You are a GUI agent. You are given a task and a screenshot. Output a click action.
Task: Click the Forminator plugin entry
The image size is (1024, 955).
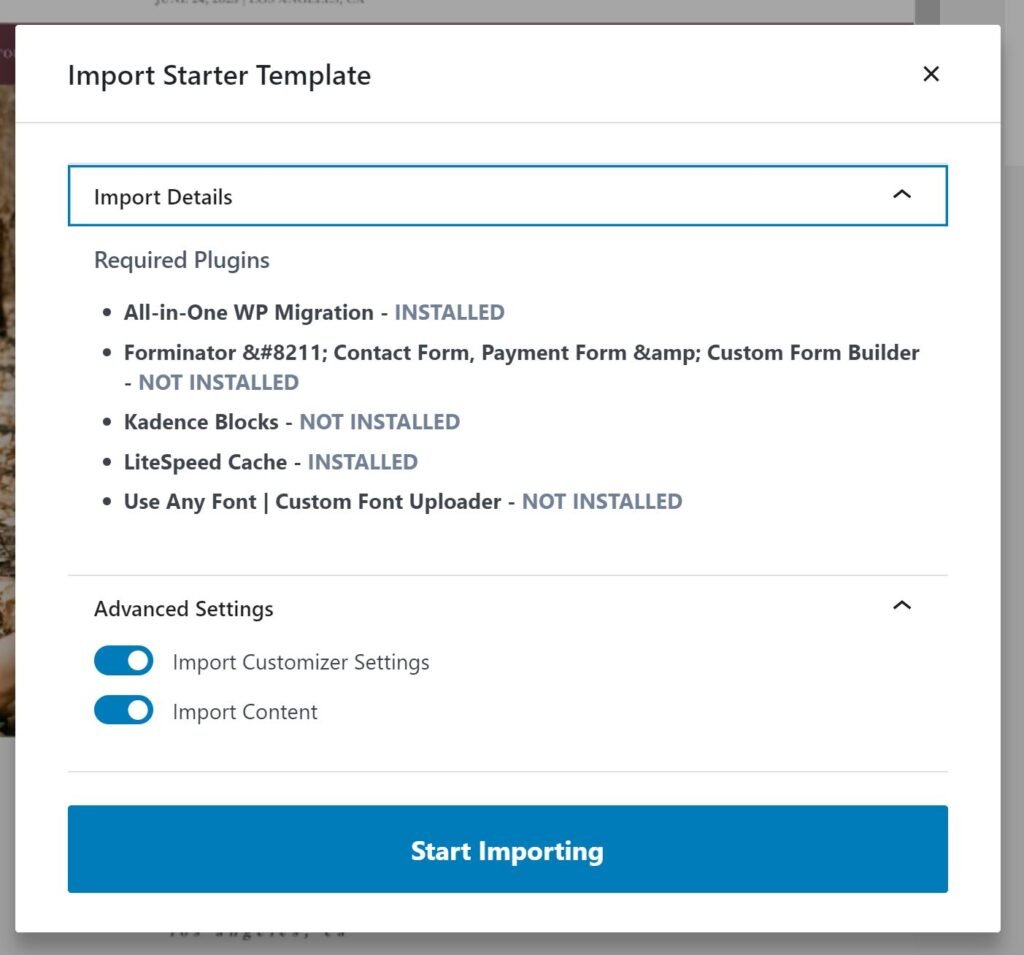click(520, 352)
